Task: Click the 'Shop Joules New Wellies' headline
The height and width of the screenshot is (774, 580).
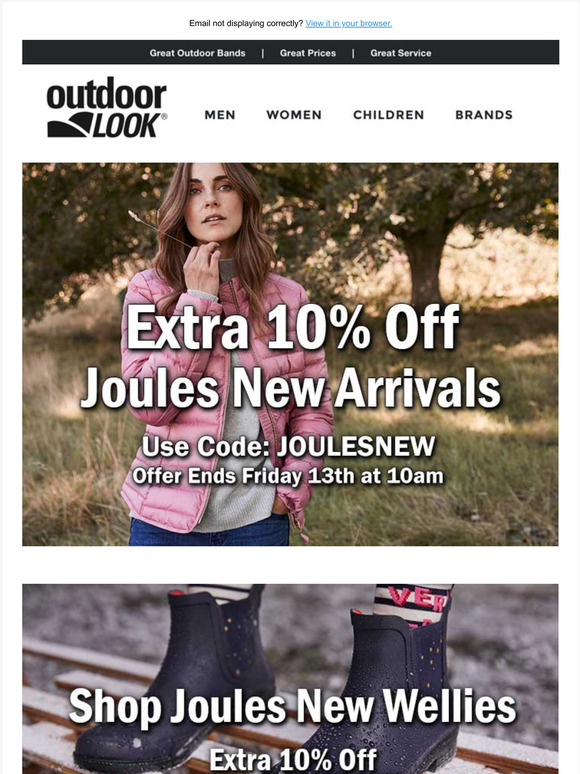Action: pyautogui.click(x=293, y=707)
